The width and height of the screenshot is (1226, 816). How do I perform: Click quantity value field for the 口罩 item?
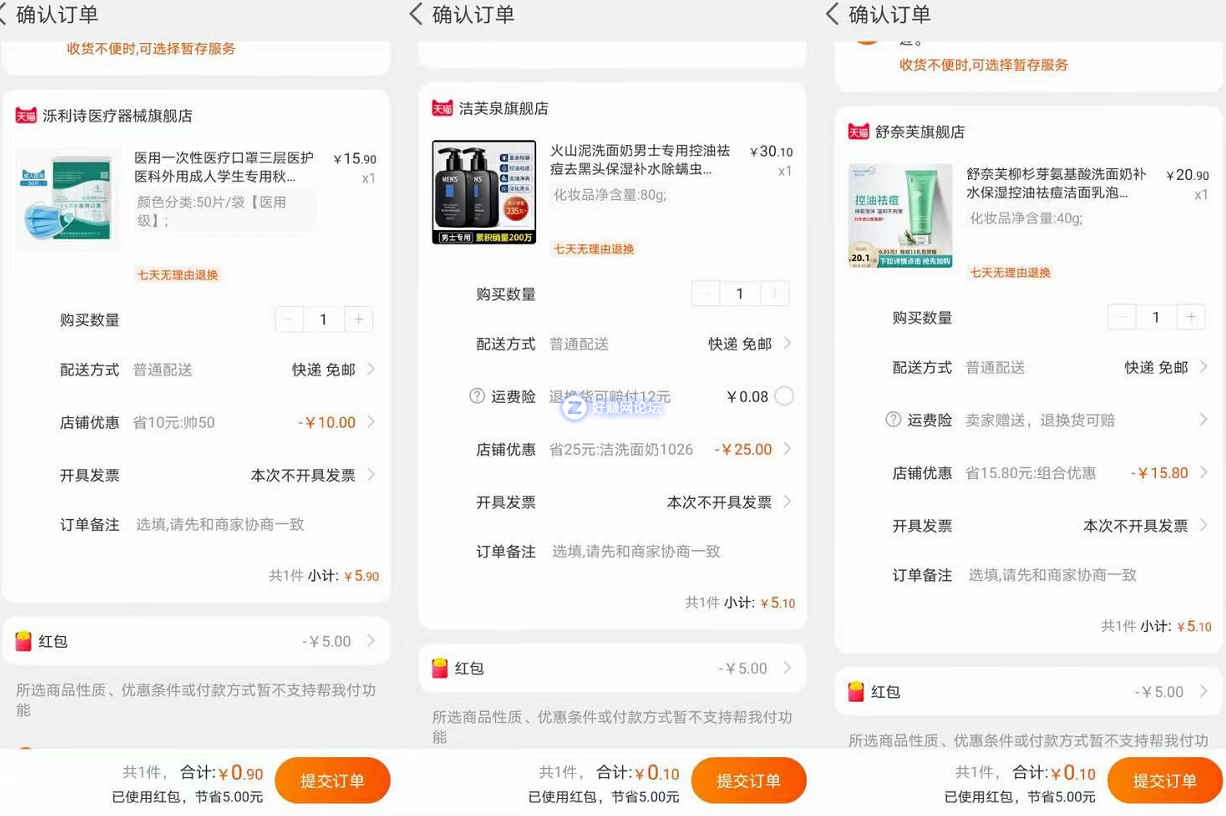click(x=323, y=320)
